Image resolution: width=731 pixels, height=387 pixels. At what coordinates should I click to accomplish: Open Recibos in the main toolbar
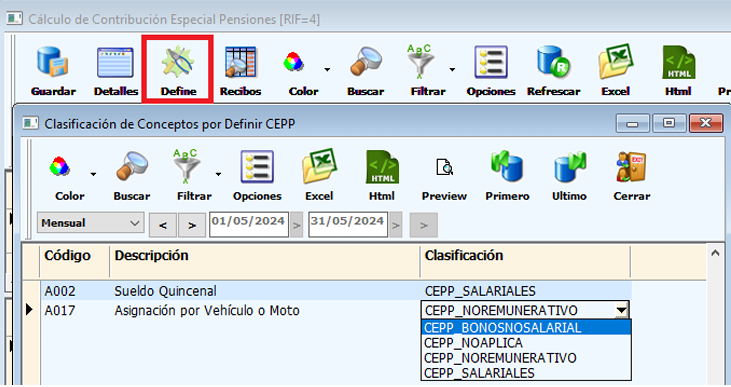tap(241, 71)
